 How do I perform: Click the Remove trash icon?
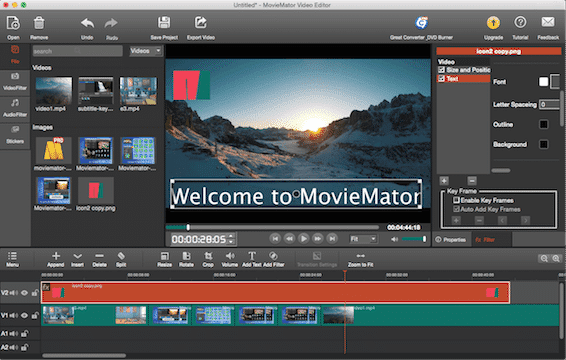pos(39,23)
